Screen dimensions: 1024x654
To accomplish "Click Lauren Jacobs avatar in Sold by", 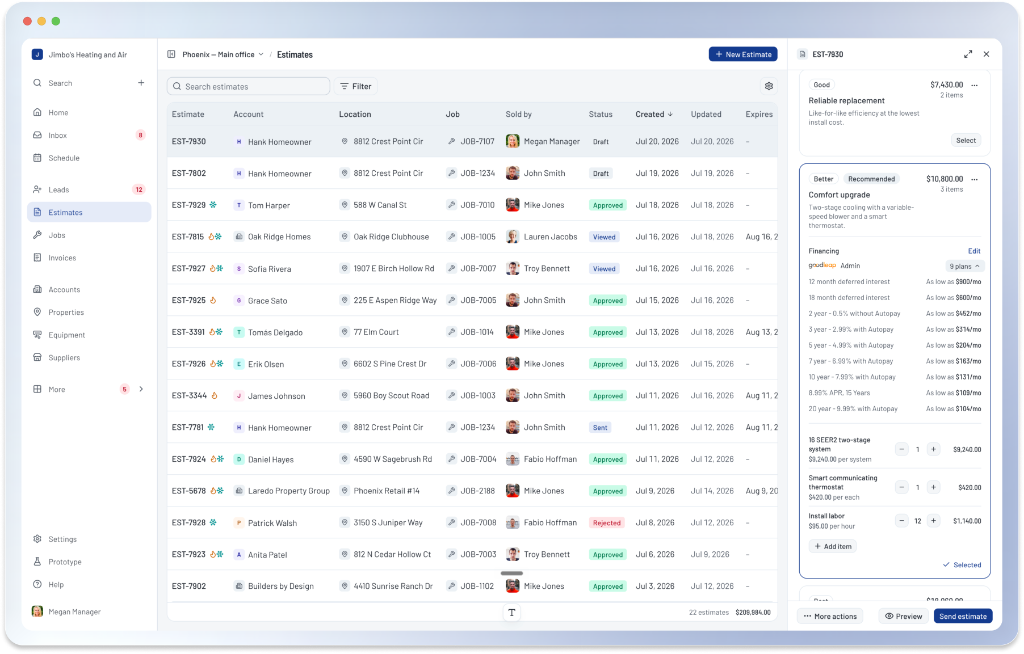I will (513, 237).
